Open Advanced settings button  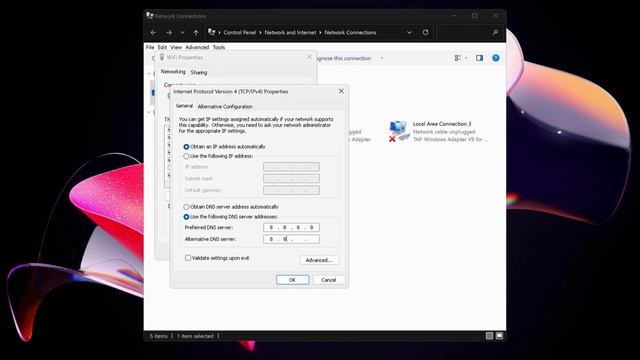(x=319, y=260)
